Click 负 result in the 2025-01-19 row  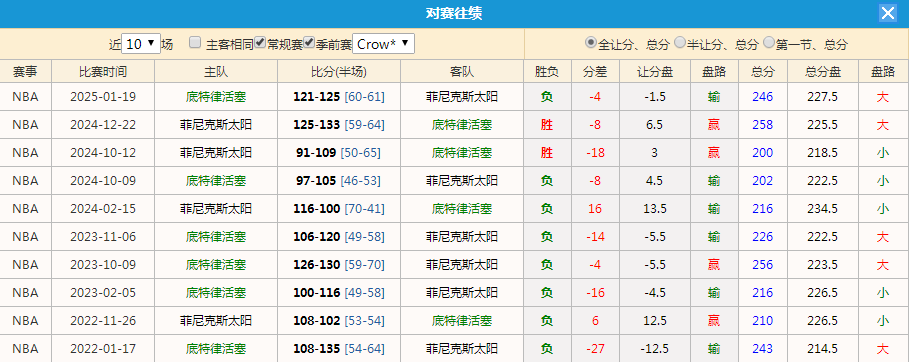tap(547, 97)
